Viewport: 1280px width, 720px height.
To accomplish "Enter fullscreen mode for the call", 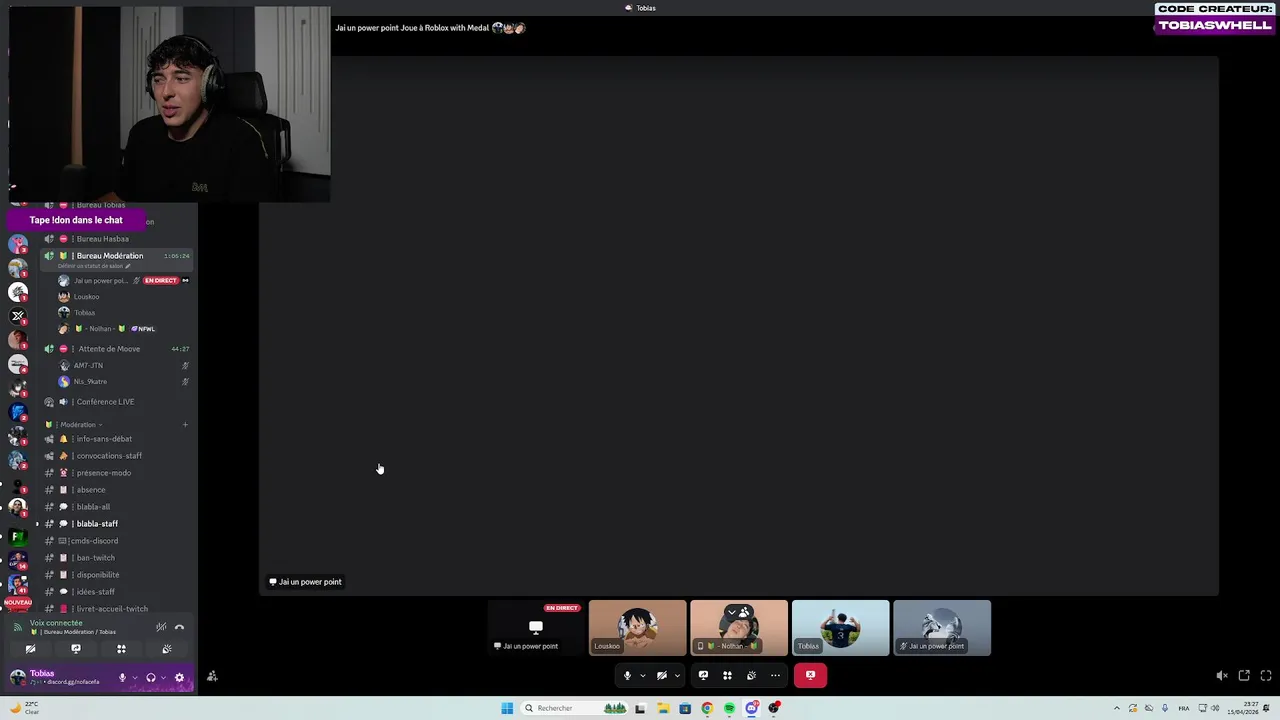I will (x=1266, y=676).
